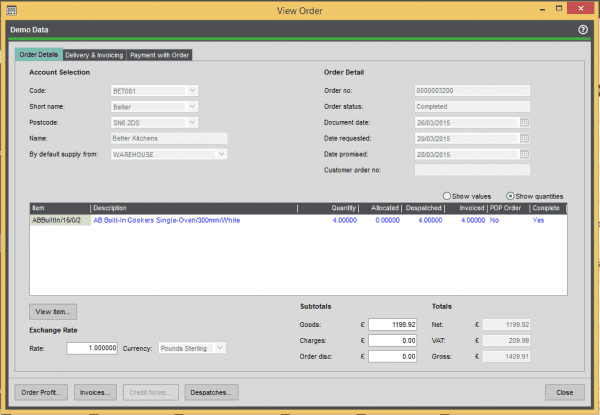600x415 pixels.
Task: Open the help question mark icon
Action: 582,29
